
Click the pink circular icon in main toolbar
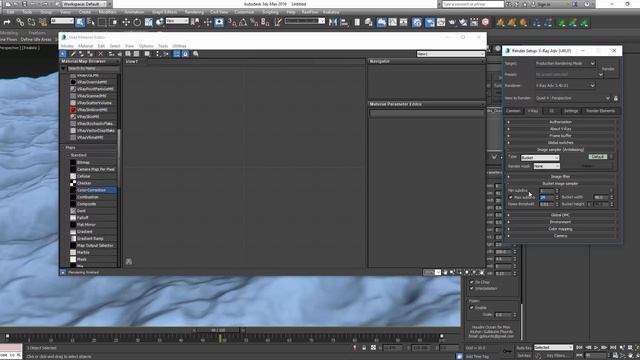[x=485, y=22]
